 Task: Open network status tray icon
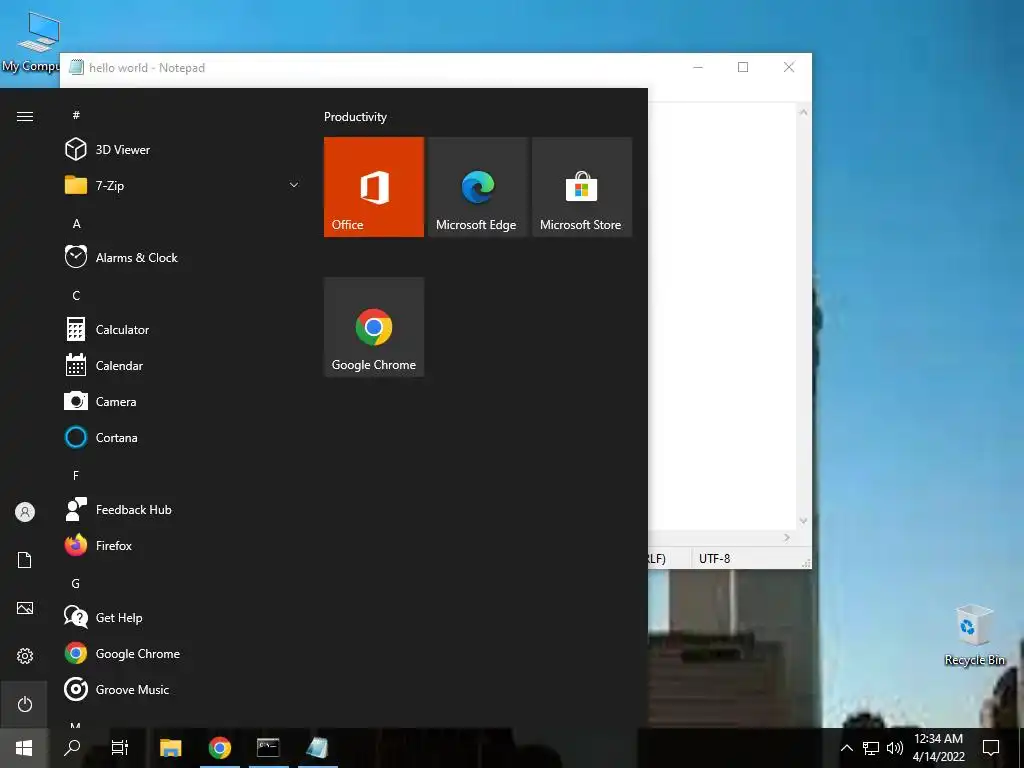[871, 748]
